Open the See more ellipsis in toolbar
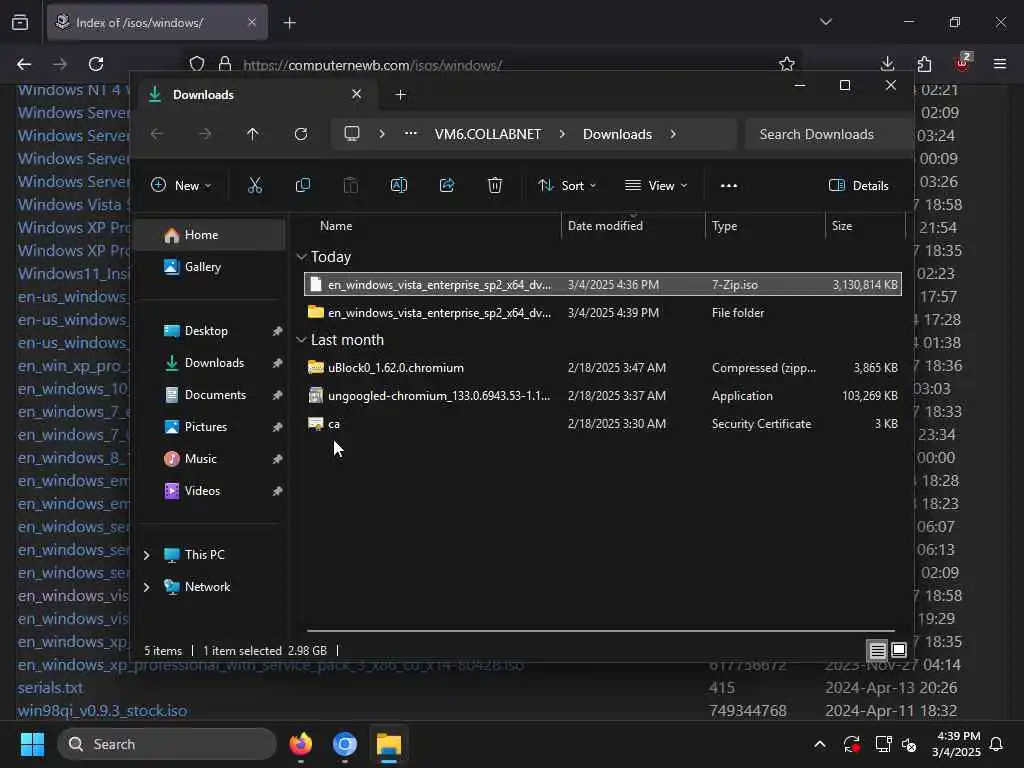 729,185
